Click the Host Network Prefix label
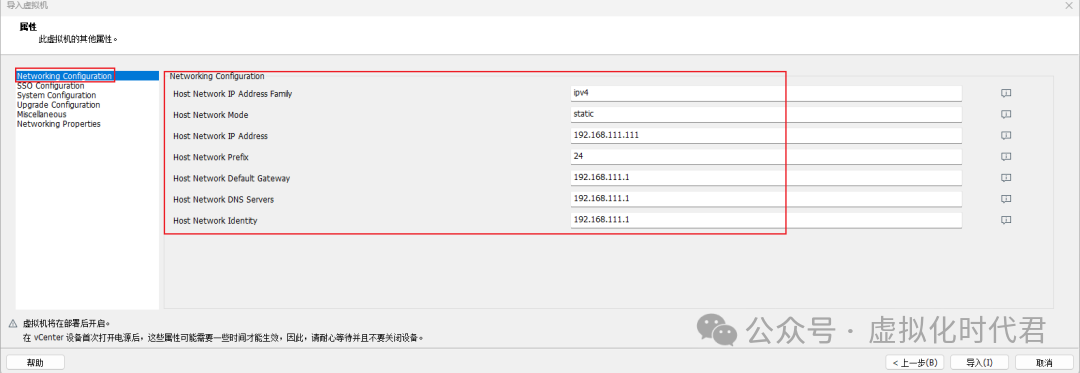 pos(211,157)
